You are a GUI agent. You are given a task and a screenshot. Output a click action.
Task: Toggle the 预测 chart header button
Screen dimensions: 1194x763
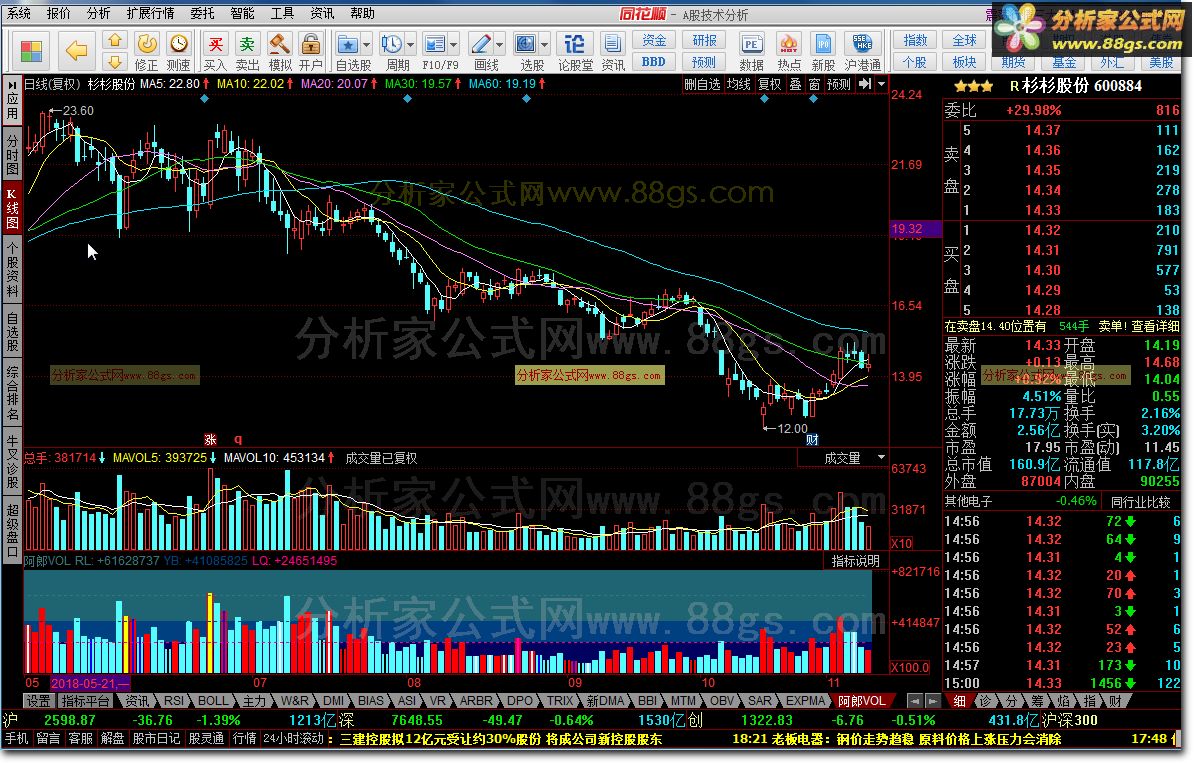(x=839, y=84)
